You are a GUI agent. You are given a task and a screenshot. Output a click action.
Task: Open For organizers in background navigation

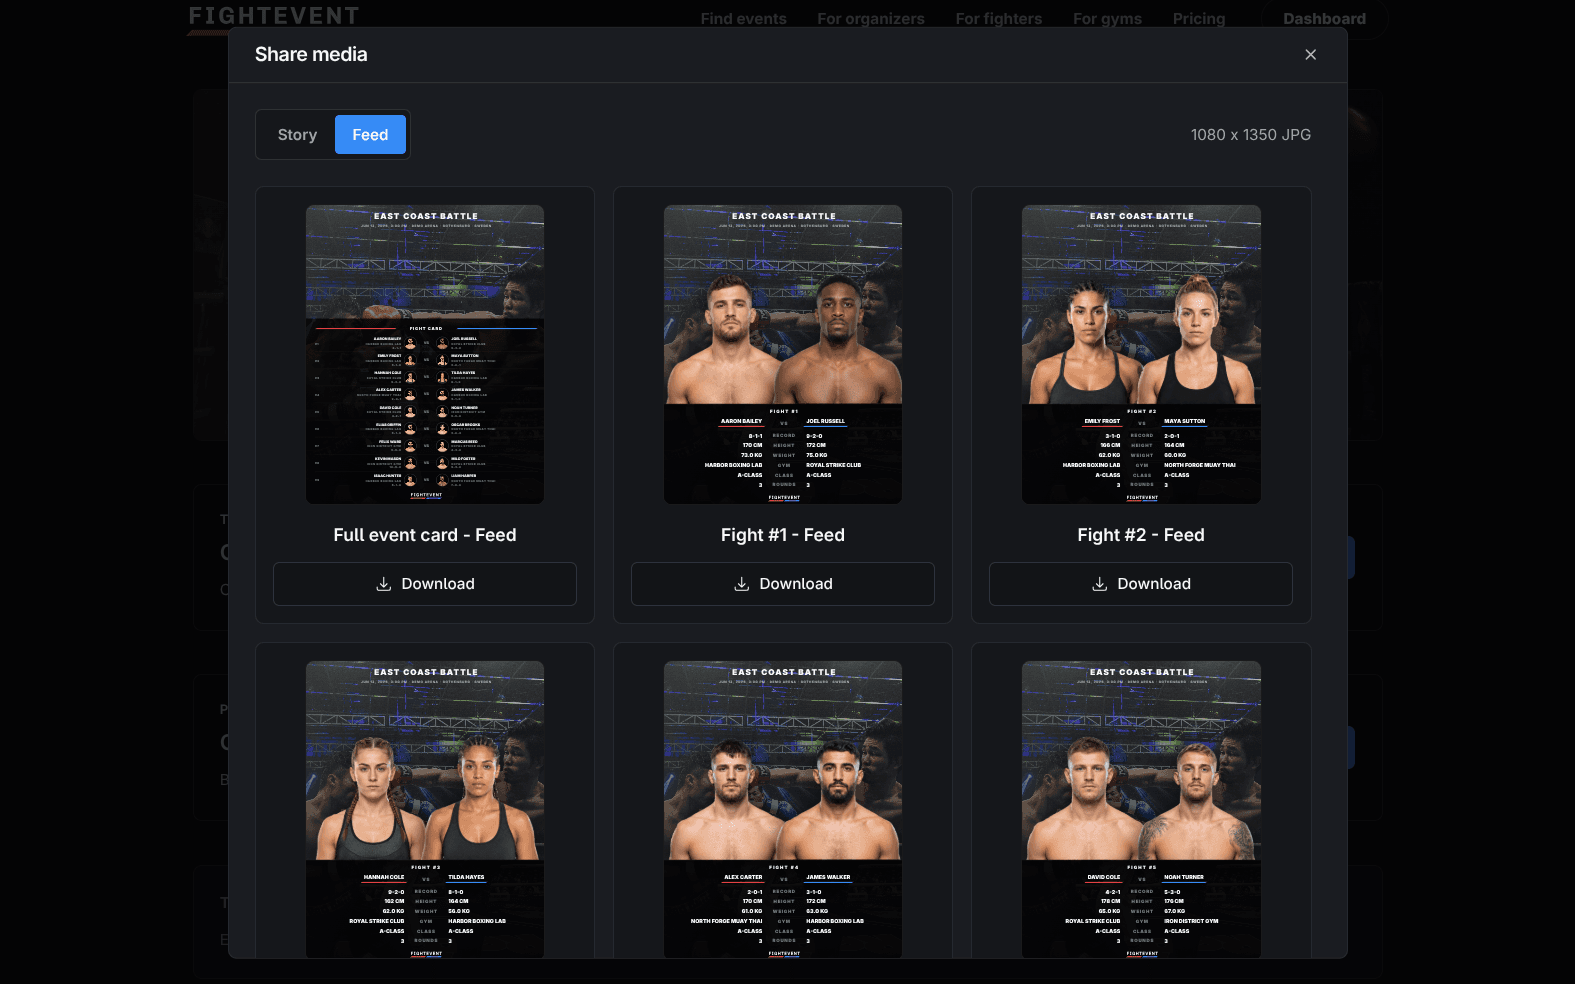tap(870, 19)
